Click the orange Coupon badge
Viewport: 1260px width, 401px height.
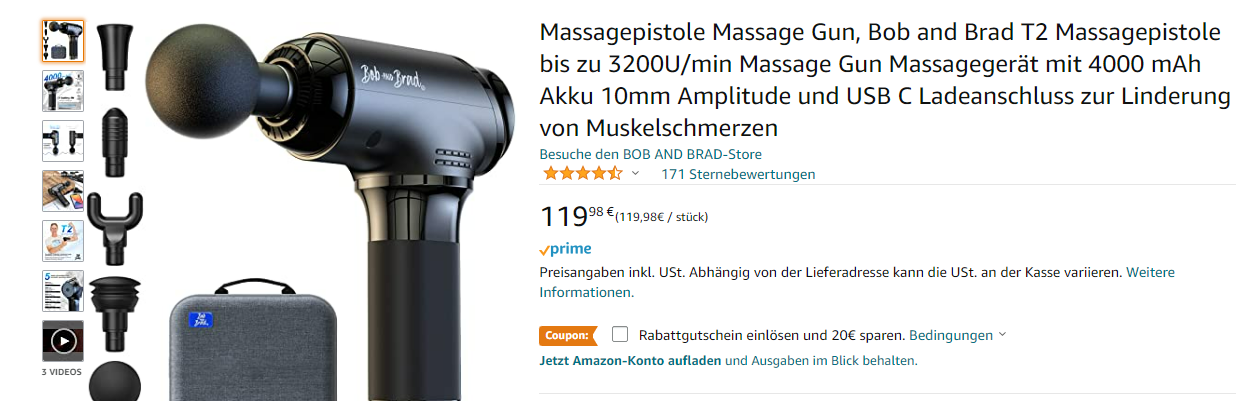point(568,335)
